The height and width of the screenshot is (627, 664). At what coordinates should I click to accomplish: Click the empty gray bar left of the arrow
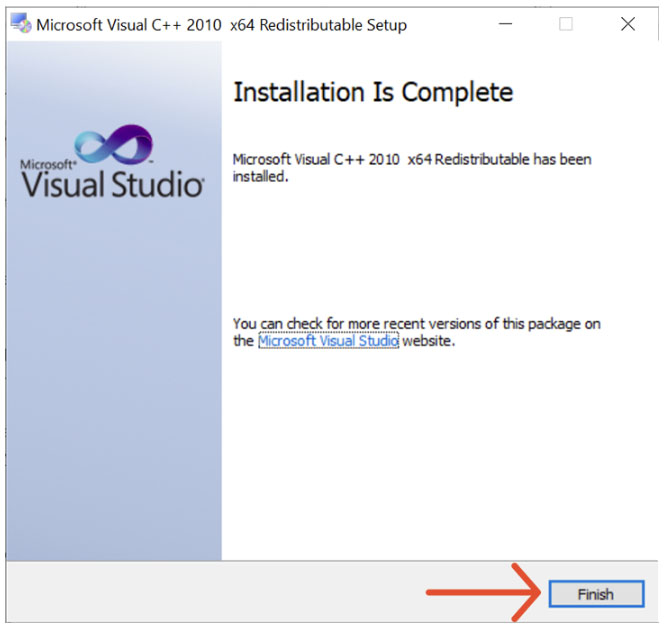click(200, 593)
